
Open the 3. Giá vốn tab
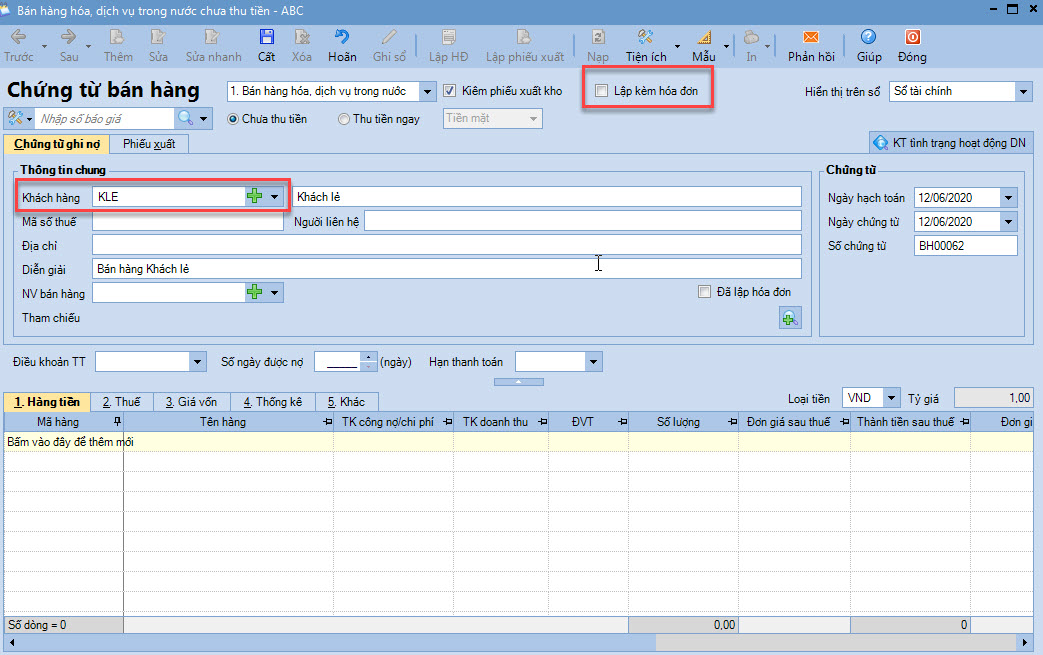tap(192, 402)
